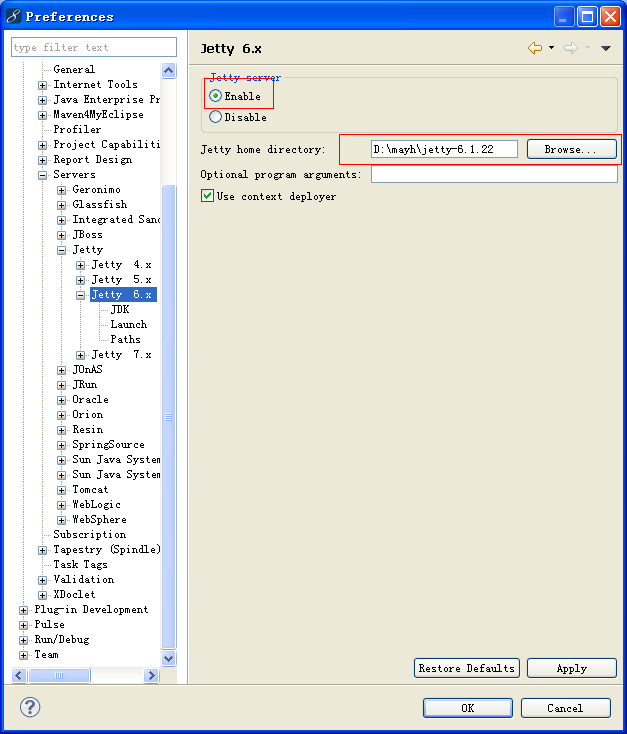Select Resin in the tree
This screenshot has height=734, width=627.
pos(88,429)
